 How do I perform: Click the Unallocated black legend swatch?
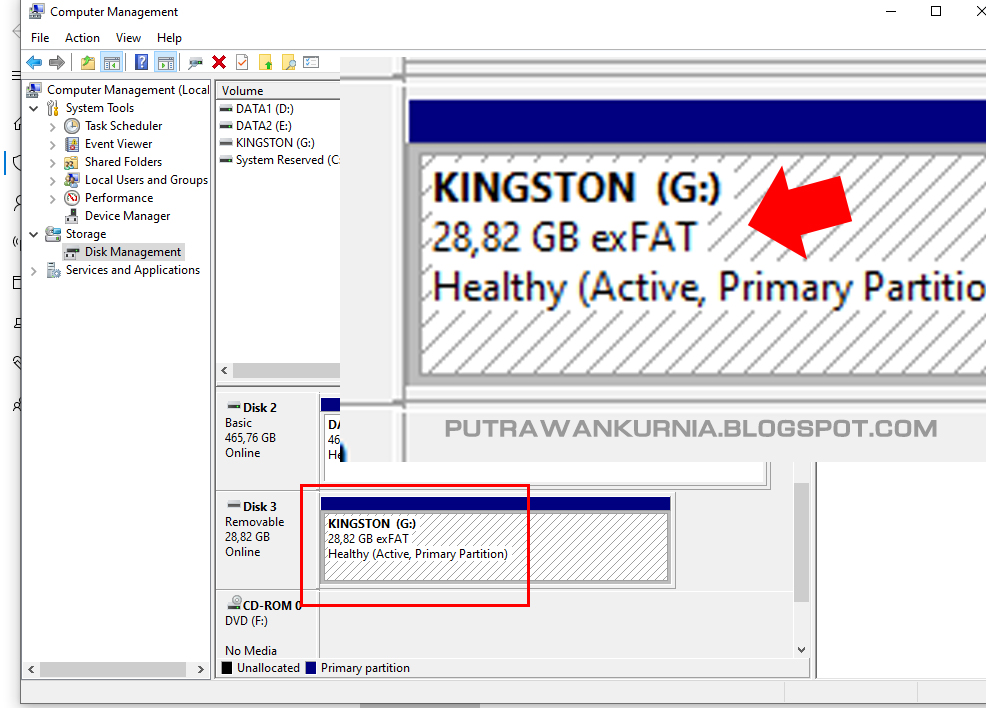click(227, 668)
